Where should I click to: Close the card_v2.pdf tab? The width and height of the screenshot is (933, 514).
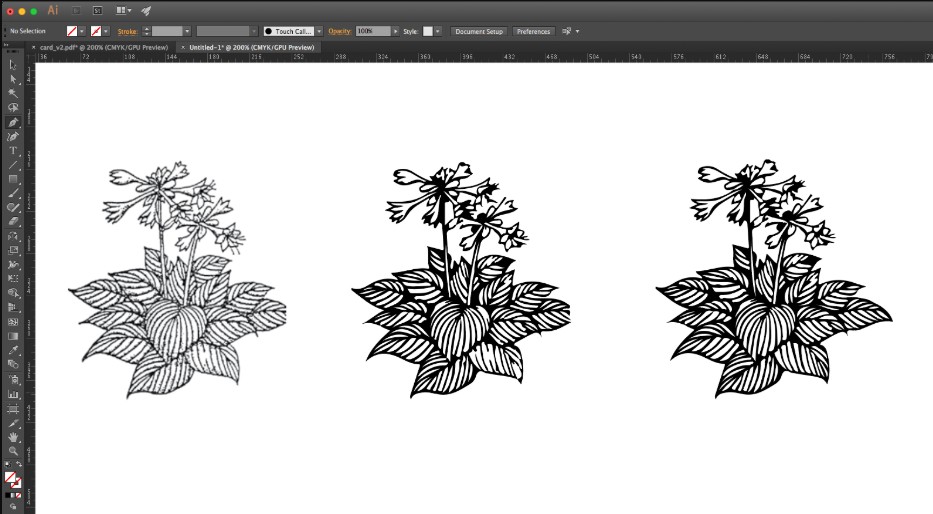coord(33,48)
